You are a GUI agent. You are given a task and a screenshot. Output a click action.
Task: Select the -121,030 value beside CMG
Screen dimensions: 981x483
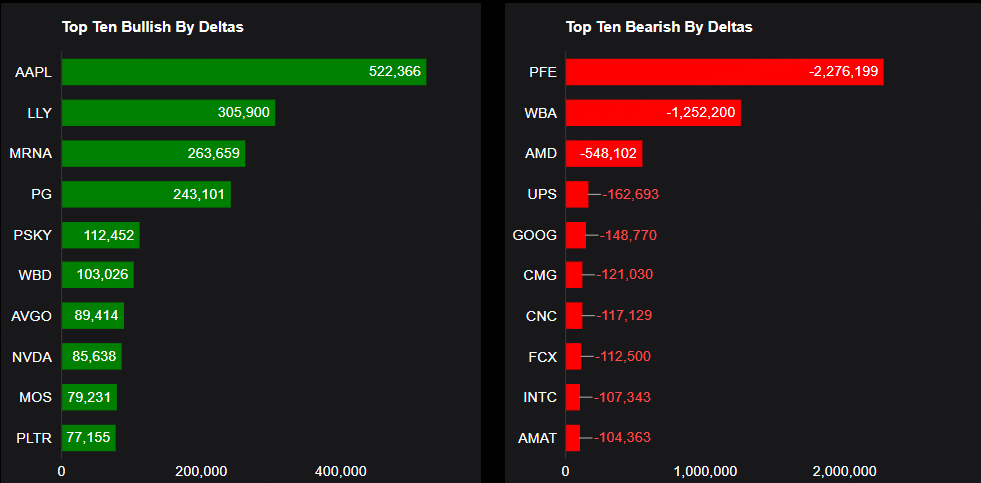pyautogui.click(x=624, y=276)
